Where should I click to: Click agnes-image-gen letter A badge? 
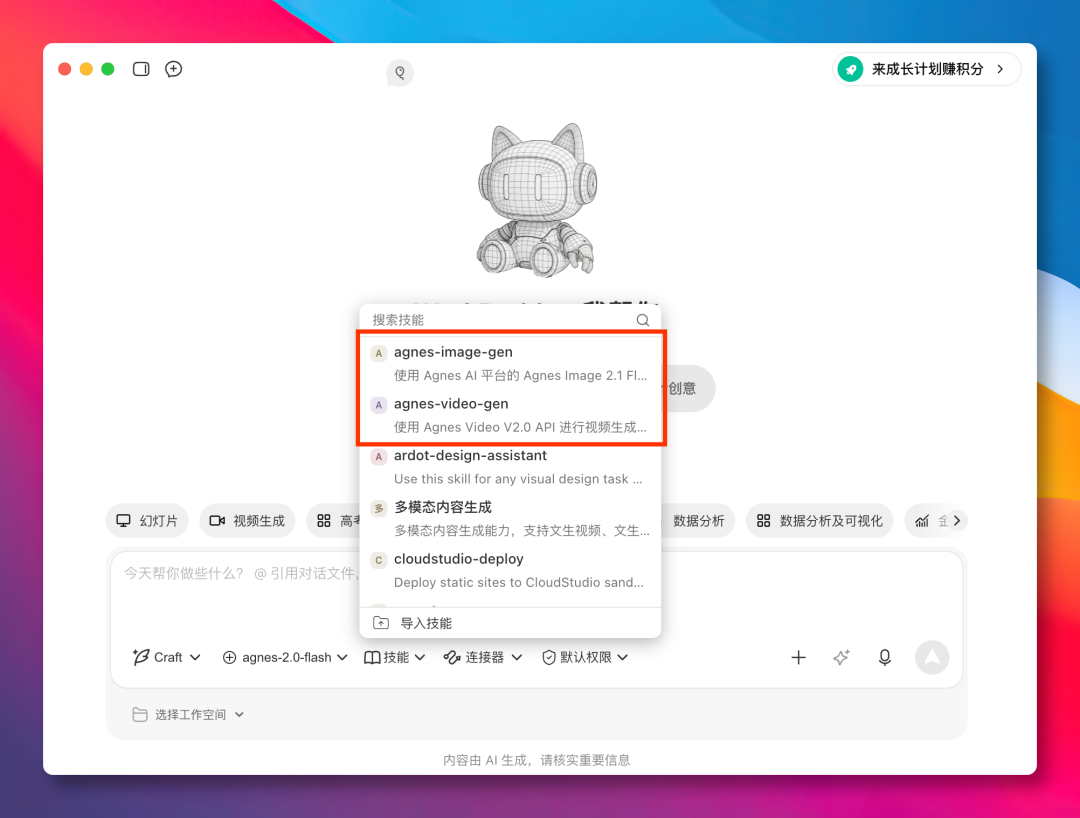click(378, 353)
